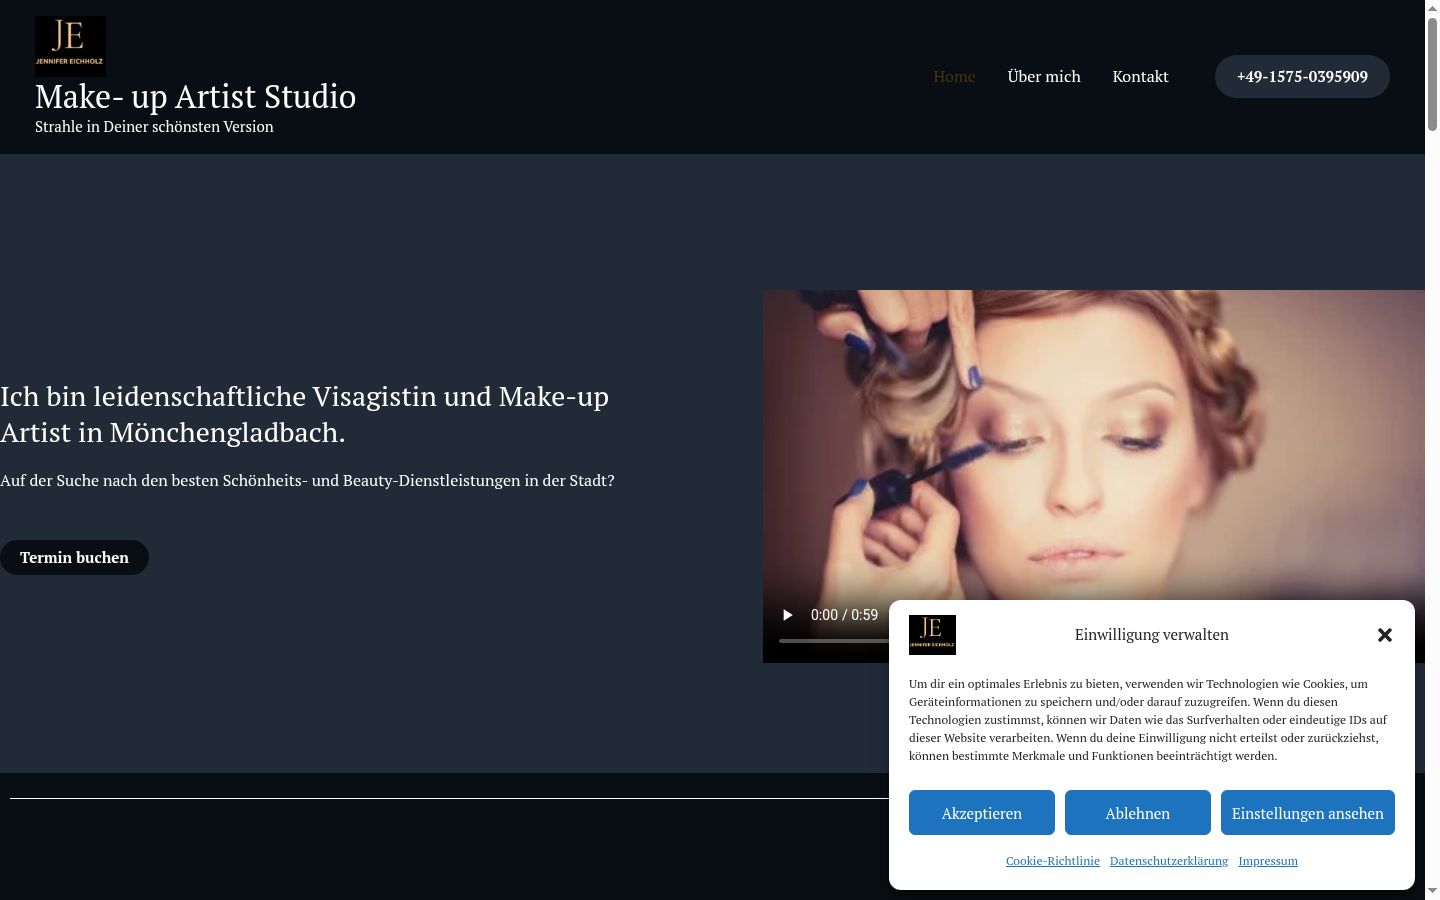Click the JE Jennifer Eichholz header logo
1440x900 pixels.
[70, 46]
